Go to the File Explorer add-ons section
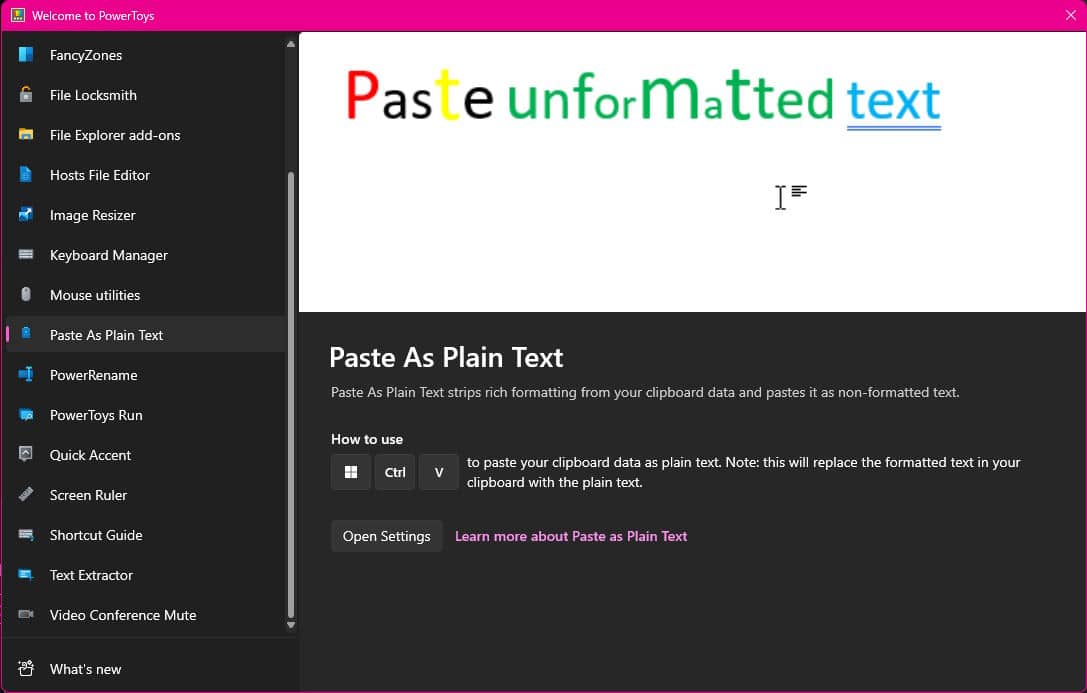1087x693 pixels. 113,135
